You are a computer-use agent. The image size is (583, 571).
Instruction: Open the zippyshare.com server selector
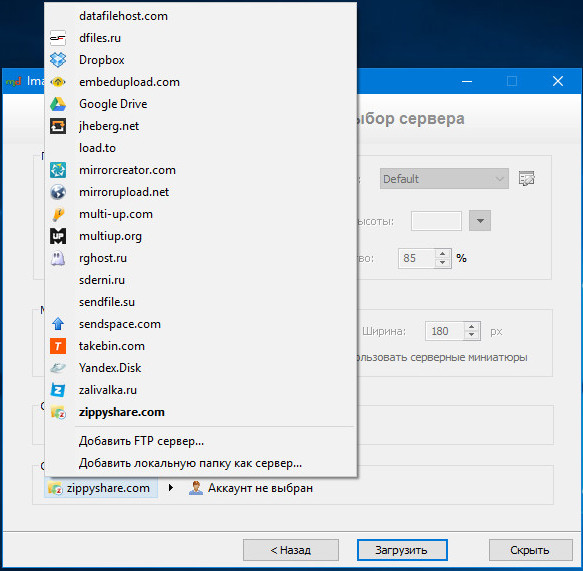101,488
